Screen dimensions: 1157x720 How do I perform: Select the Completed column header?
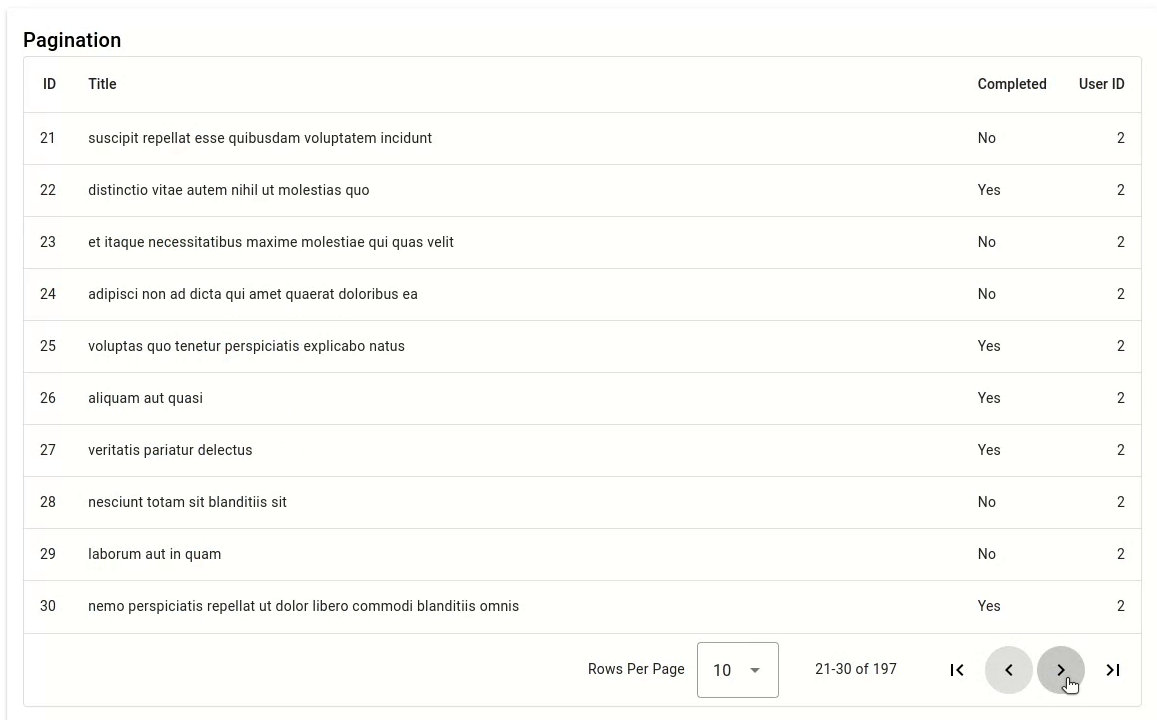point(1012,84)
